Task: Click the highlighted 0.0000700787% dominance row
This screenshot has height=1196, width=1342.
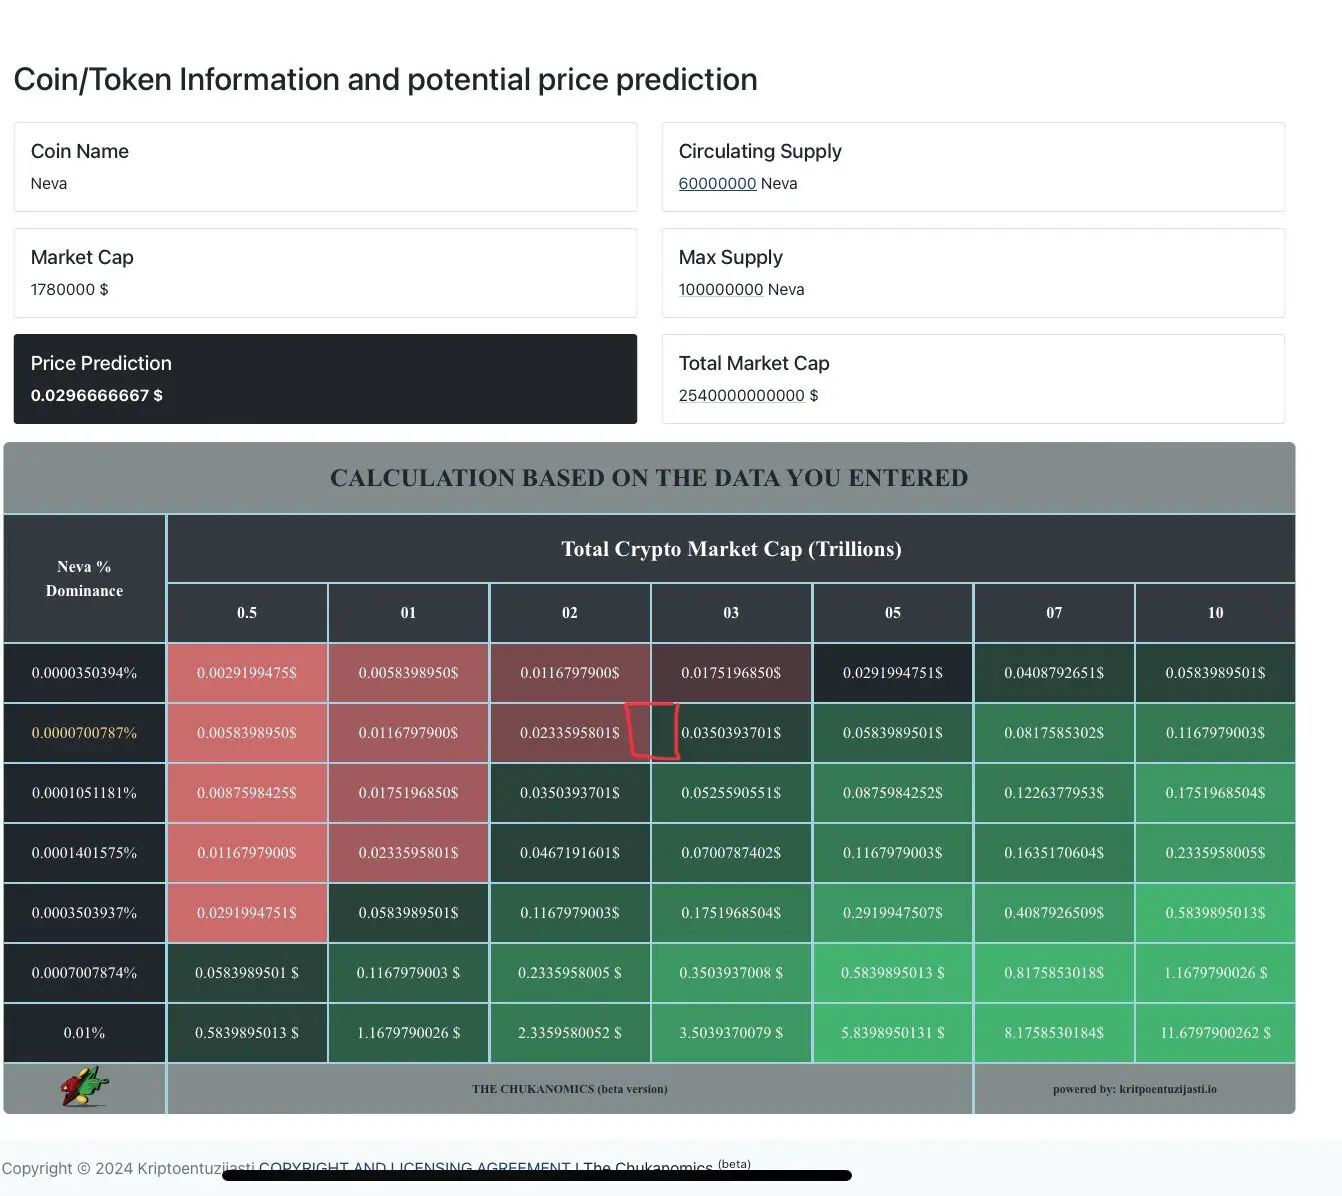Action: tap(84, 733)
